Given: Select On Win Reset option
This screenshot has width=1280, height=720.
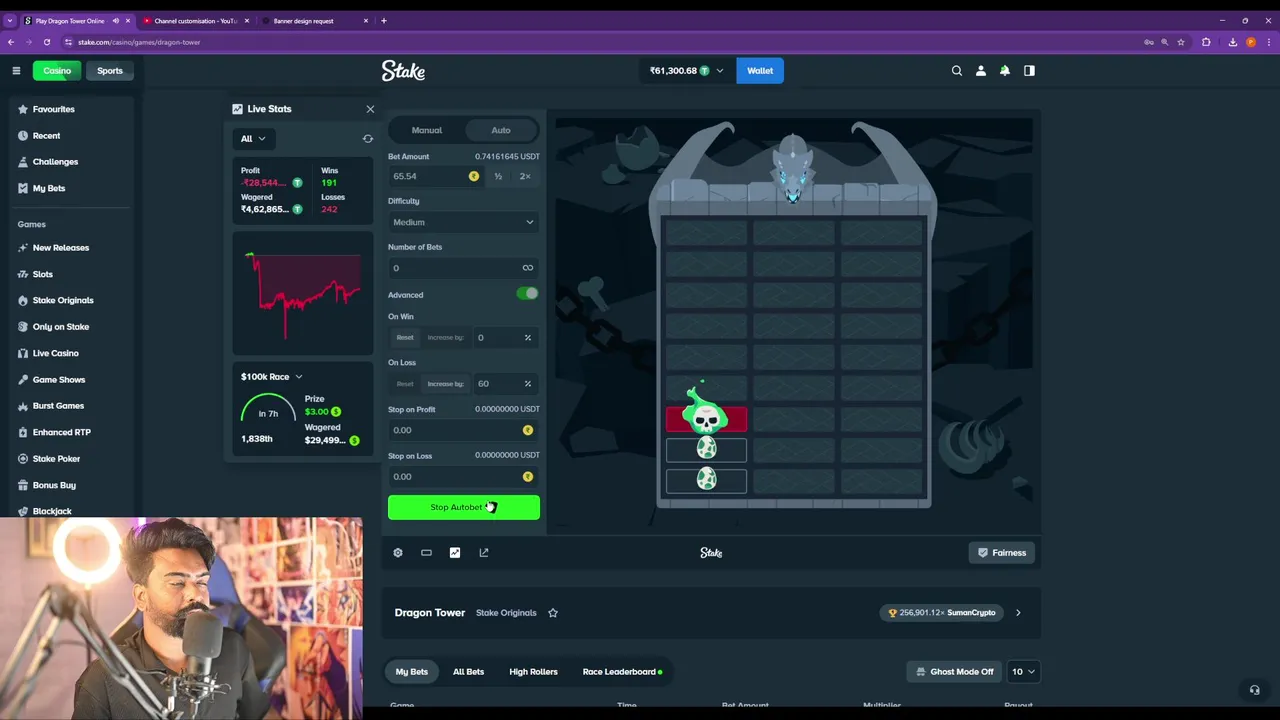Looking at the screenshot, I should 405,338.
